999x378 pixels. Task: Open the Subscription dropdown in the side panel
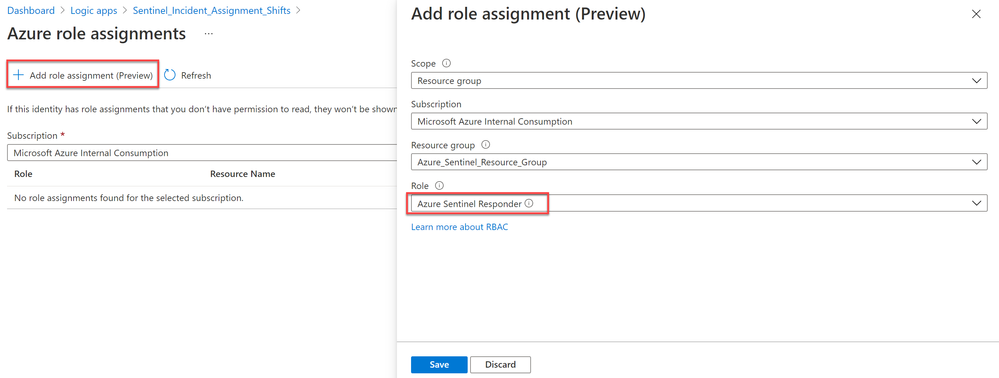coord(699,121)
